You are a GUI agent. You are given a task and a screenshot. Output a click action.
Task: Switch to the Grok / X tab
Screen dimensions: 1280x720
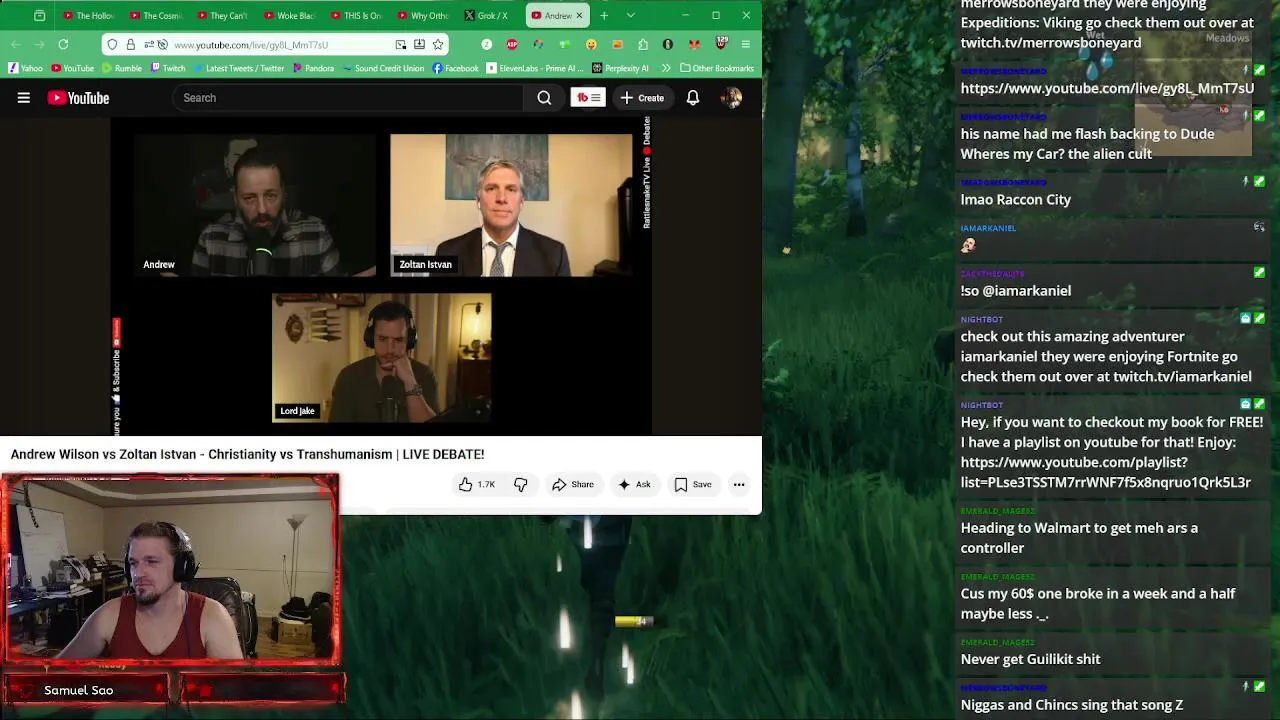coord(488,15)
